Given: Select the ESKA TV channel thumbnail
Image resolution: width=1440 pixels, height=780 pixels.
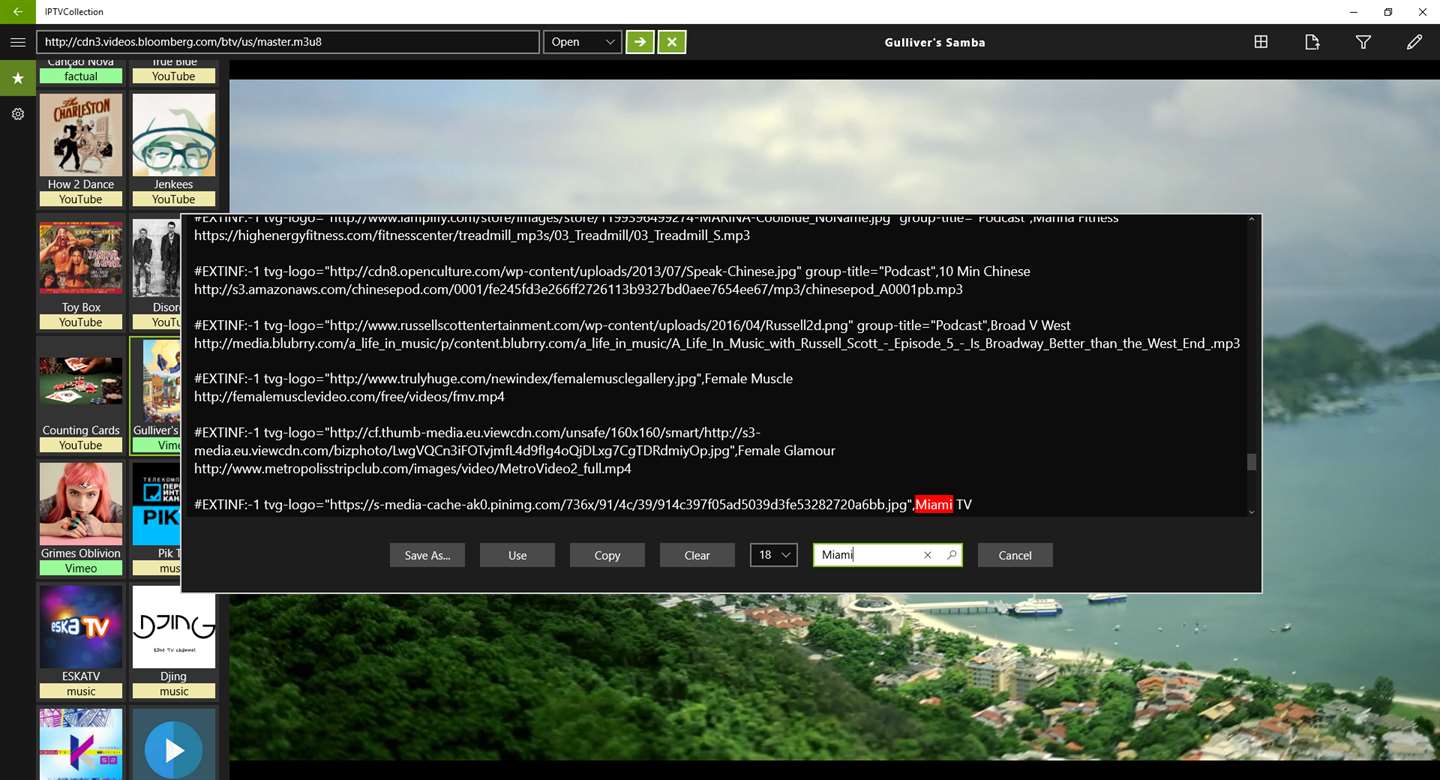Looking at the screenshot, I should coord(81,627).
